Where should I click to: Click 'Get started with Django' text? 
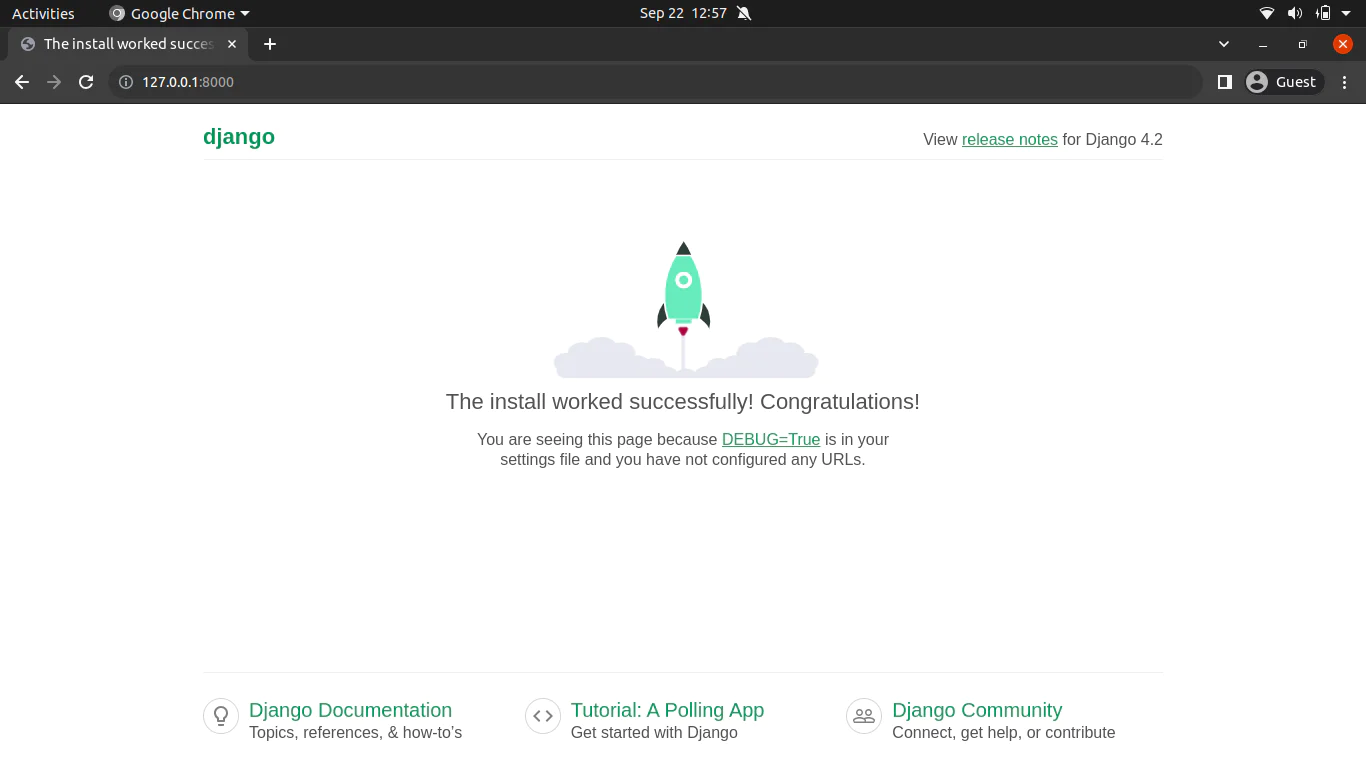[654, 733]
